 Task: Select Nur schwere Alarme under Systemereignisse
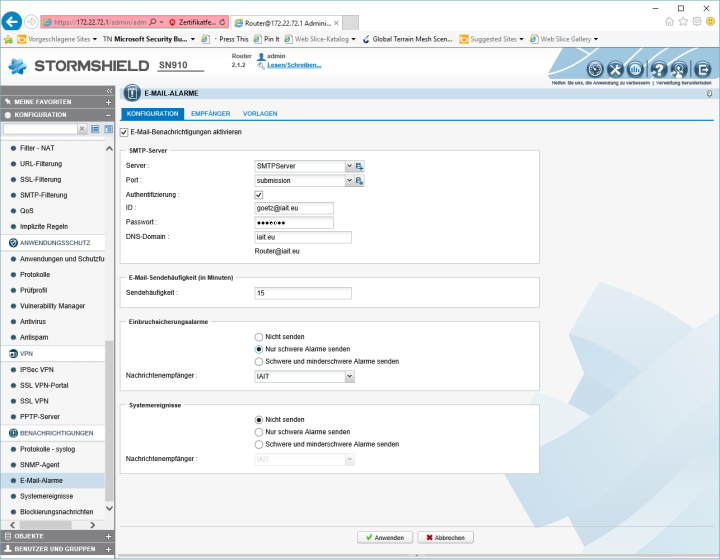259,432
